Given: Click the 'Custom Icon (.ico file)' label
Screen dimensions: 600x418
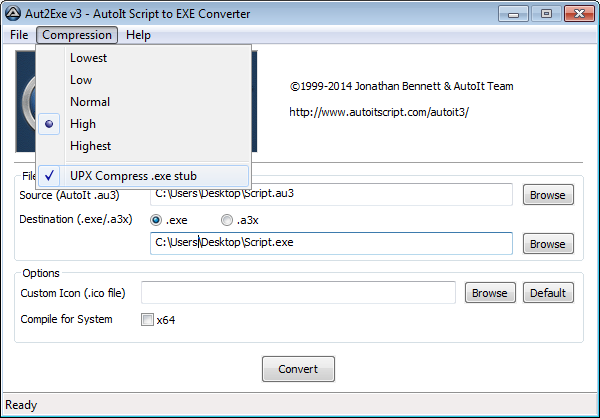Looking at the screenshot, I should pyautogui.click(x=73, y=293).
